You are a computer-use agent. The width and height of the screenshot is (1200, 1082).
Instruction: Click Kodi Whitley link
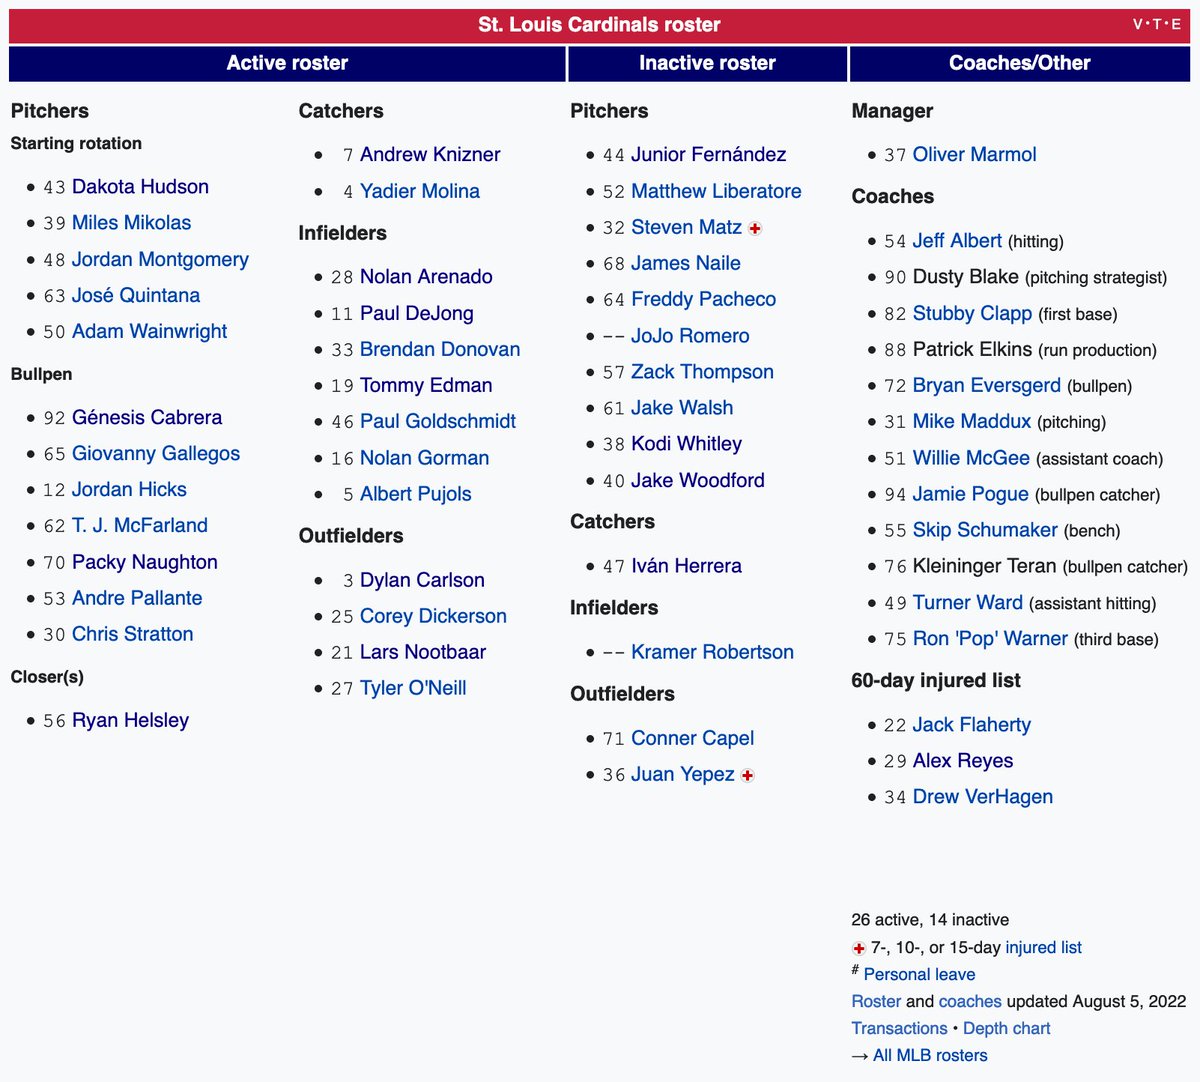tap(687, 444)
